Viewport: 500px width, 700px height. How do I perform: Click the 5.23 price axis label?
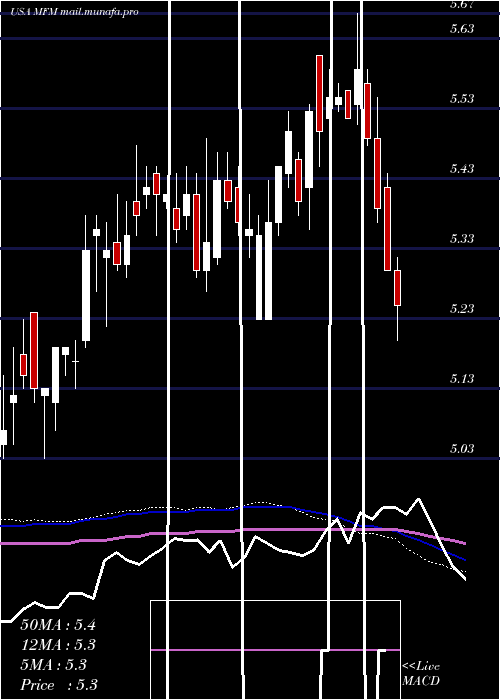pos(462,309)
